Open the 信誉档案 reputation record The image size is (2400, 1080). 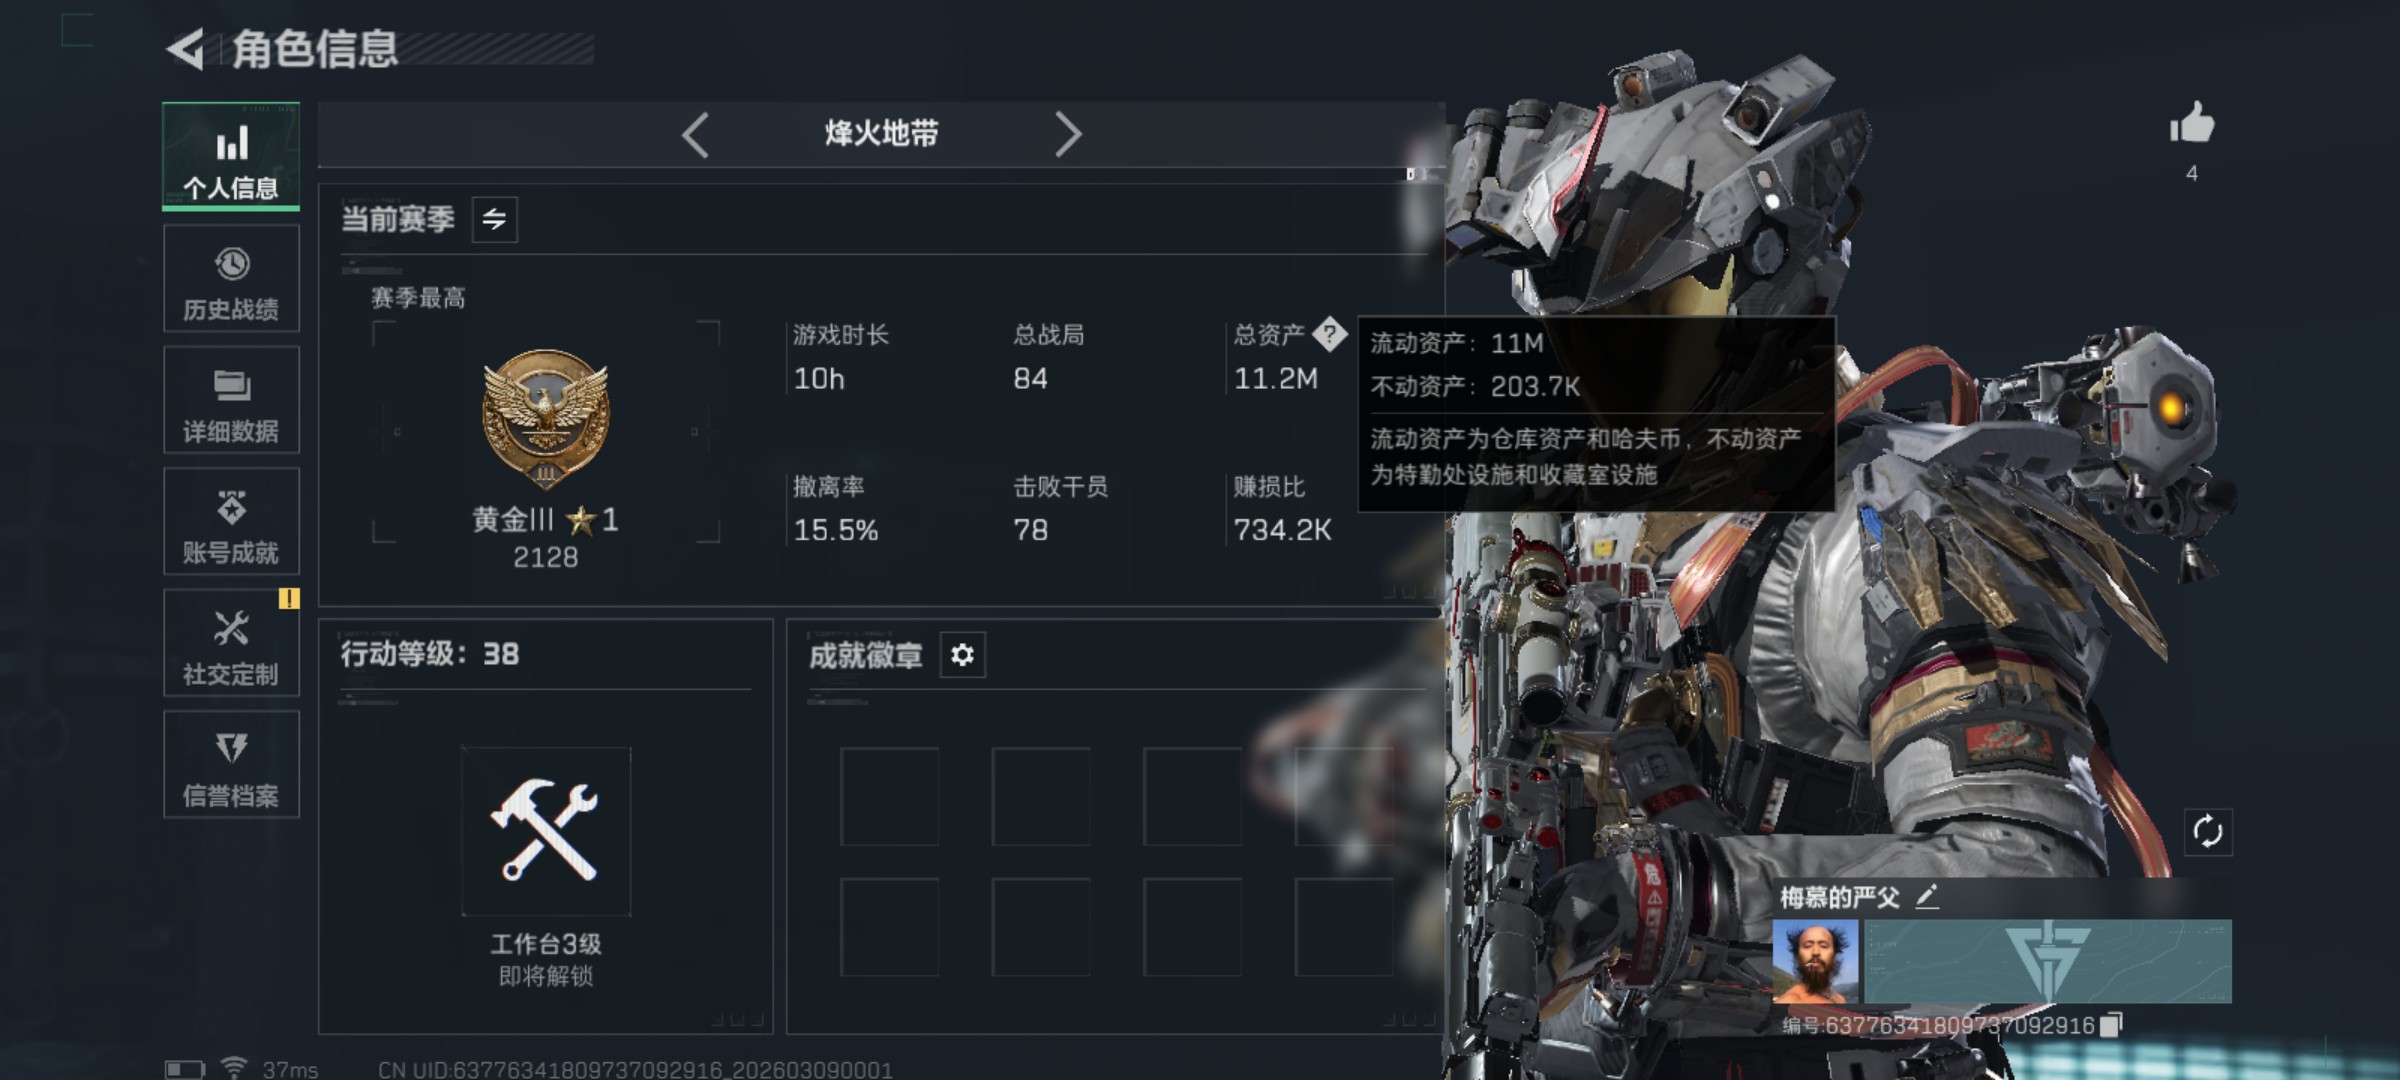231,765
